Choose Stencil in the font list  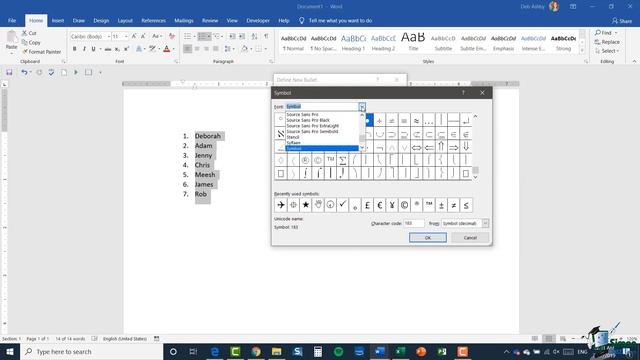pyautogui.click(x=293, y=137)
